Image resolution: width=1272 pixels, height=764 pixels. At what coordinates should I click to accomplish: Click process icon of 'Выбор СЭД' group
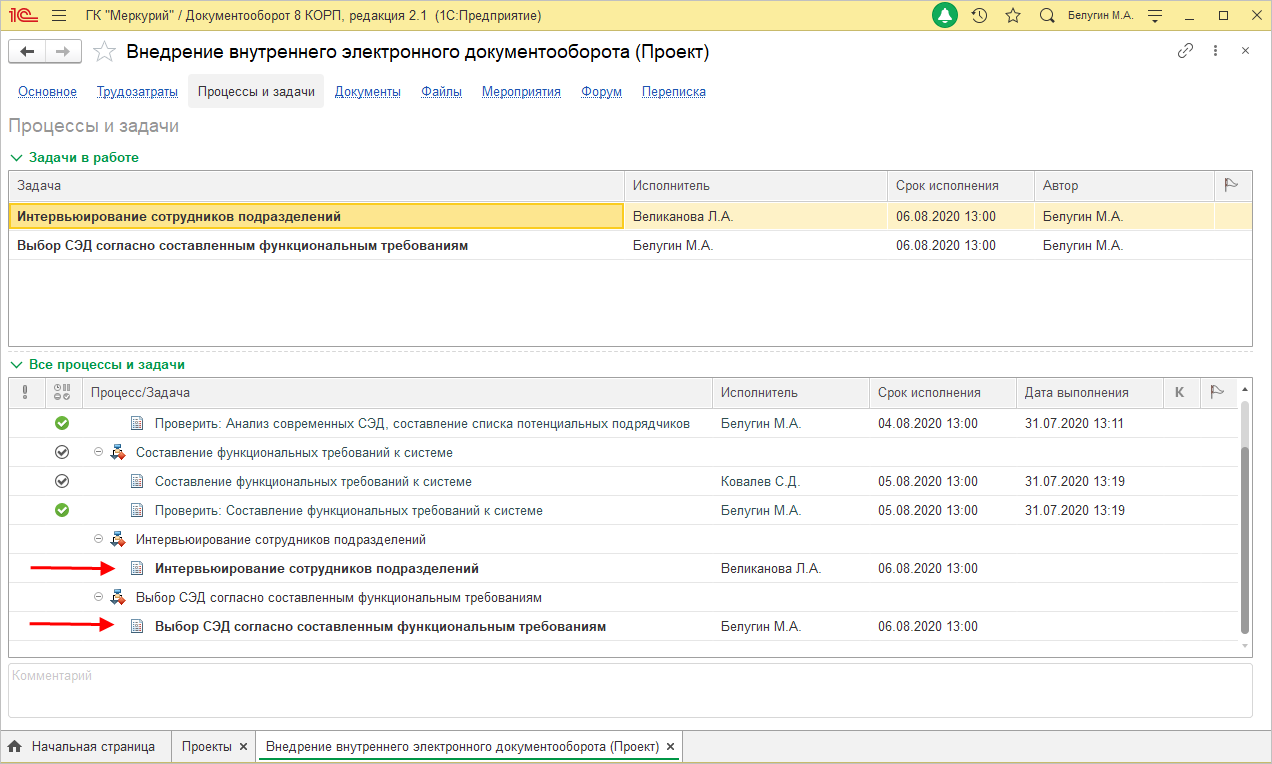118,597
